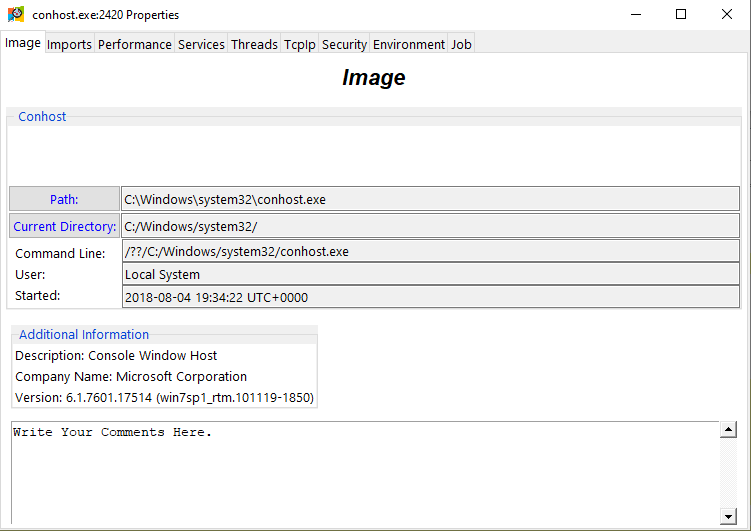751x531 pixels.
Task: Click the Current Directory button
Action: (64, 226)
